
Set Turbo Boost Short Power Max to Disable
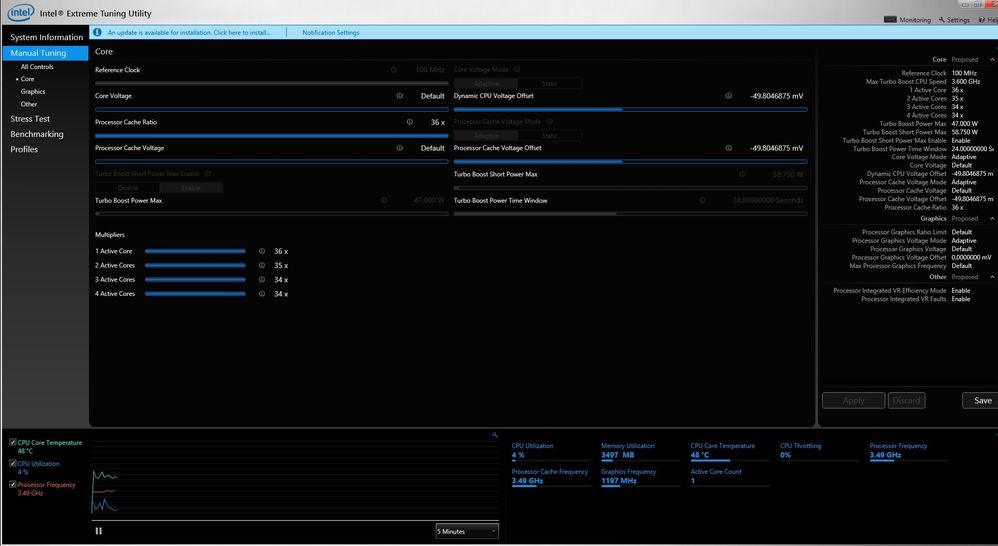tap(127, 188)
